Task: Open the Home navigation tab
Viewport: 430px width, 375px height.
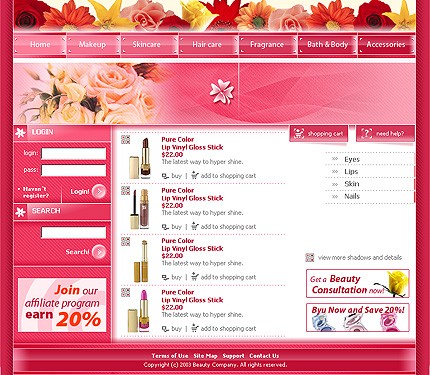Action: click(x=40, y=44)
